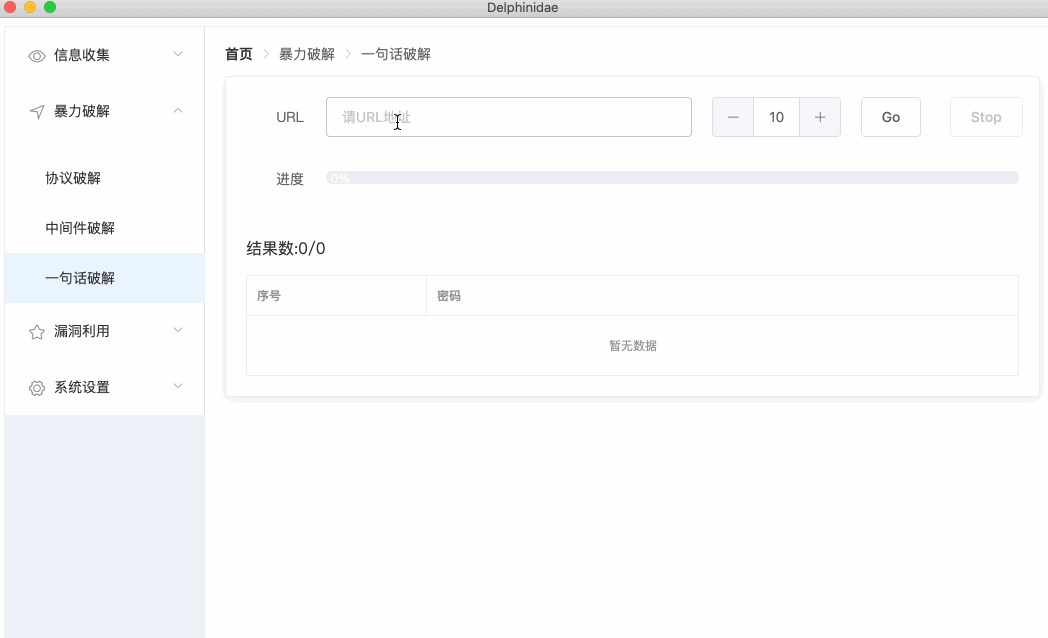The height and width of the screenshot is (638, 1048).
Task: Increase thread count with plus button
Action: pos(820,117)
